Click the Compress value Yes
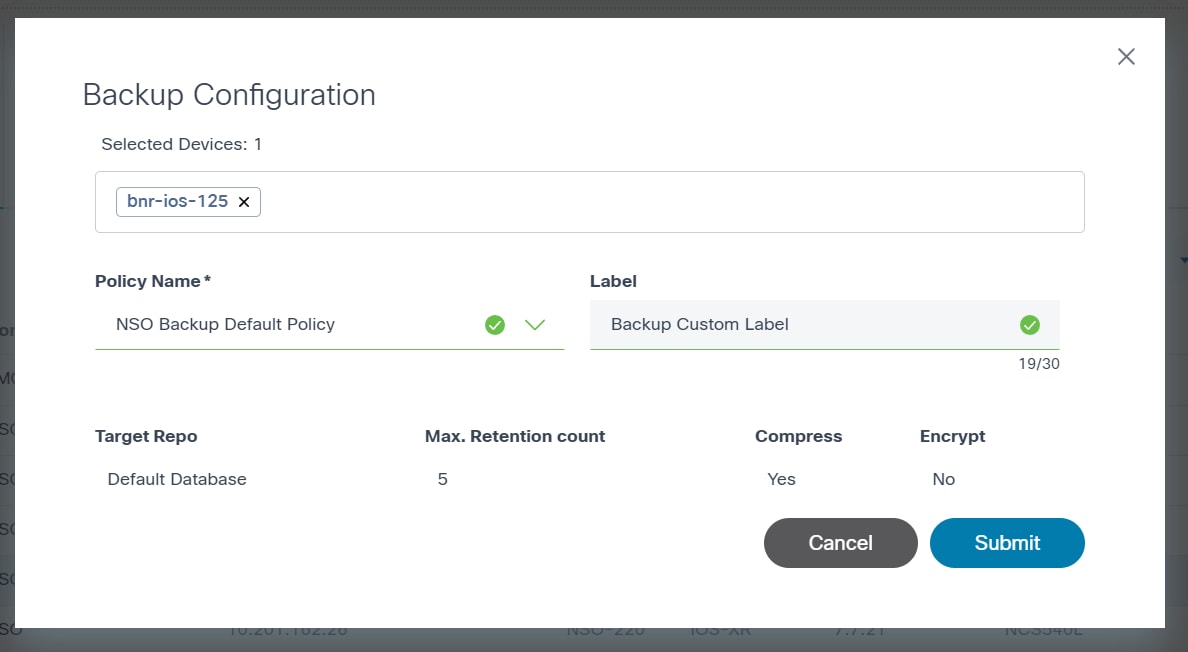This screenshot has width=1188, height=652. [x=781, y=479]
